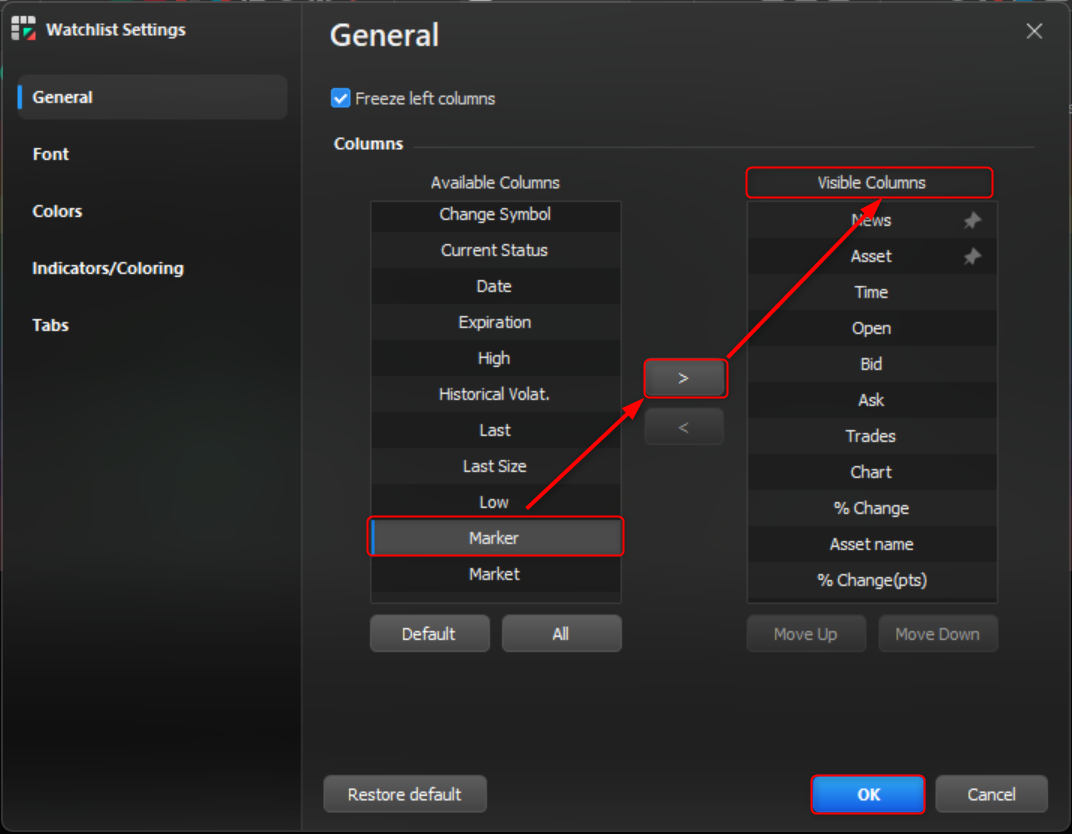This screenshot has height=834, width=1072.
Task: Click the Watchlist Settings app icon
Action: tap(23, 29)
